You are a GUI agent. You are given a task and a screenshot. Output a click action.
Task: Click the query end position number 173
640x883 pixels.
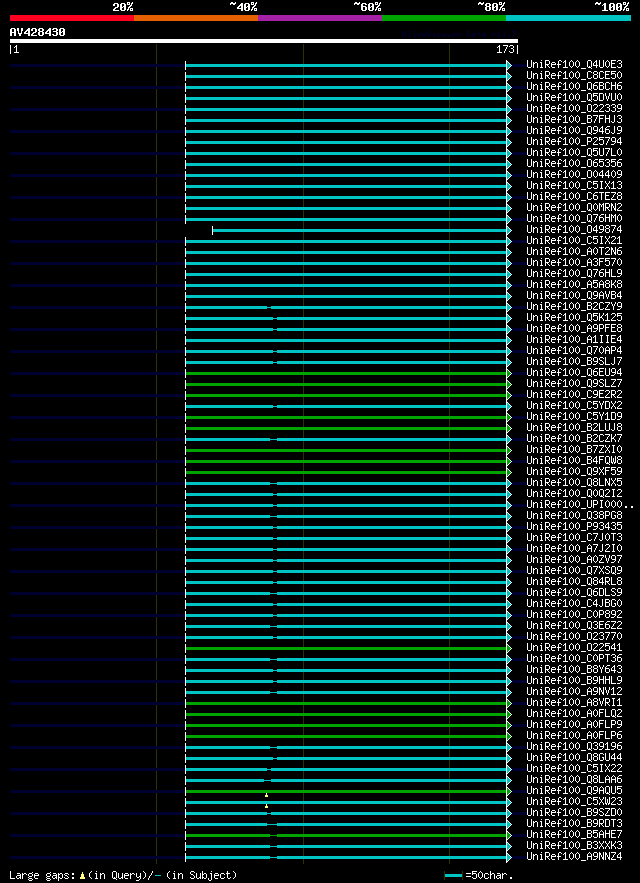505,50
